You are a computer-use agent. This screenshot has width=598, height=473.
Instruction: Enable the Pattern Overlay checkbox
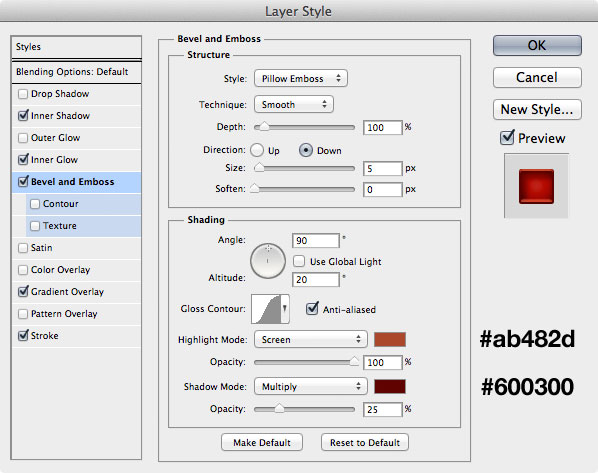pos(23,314)
